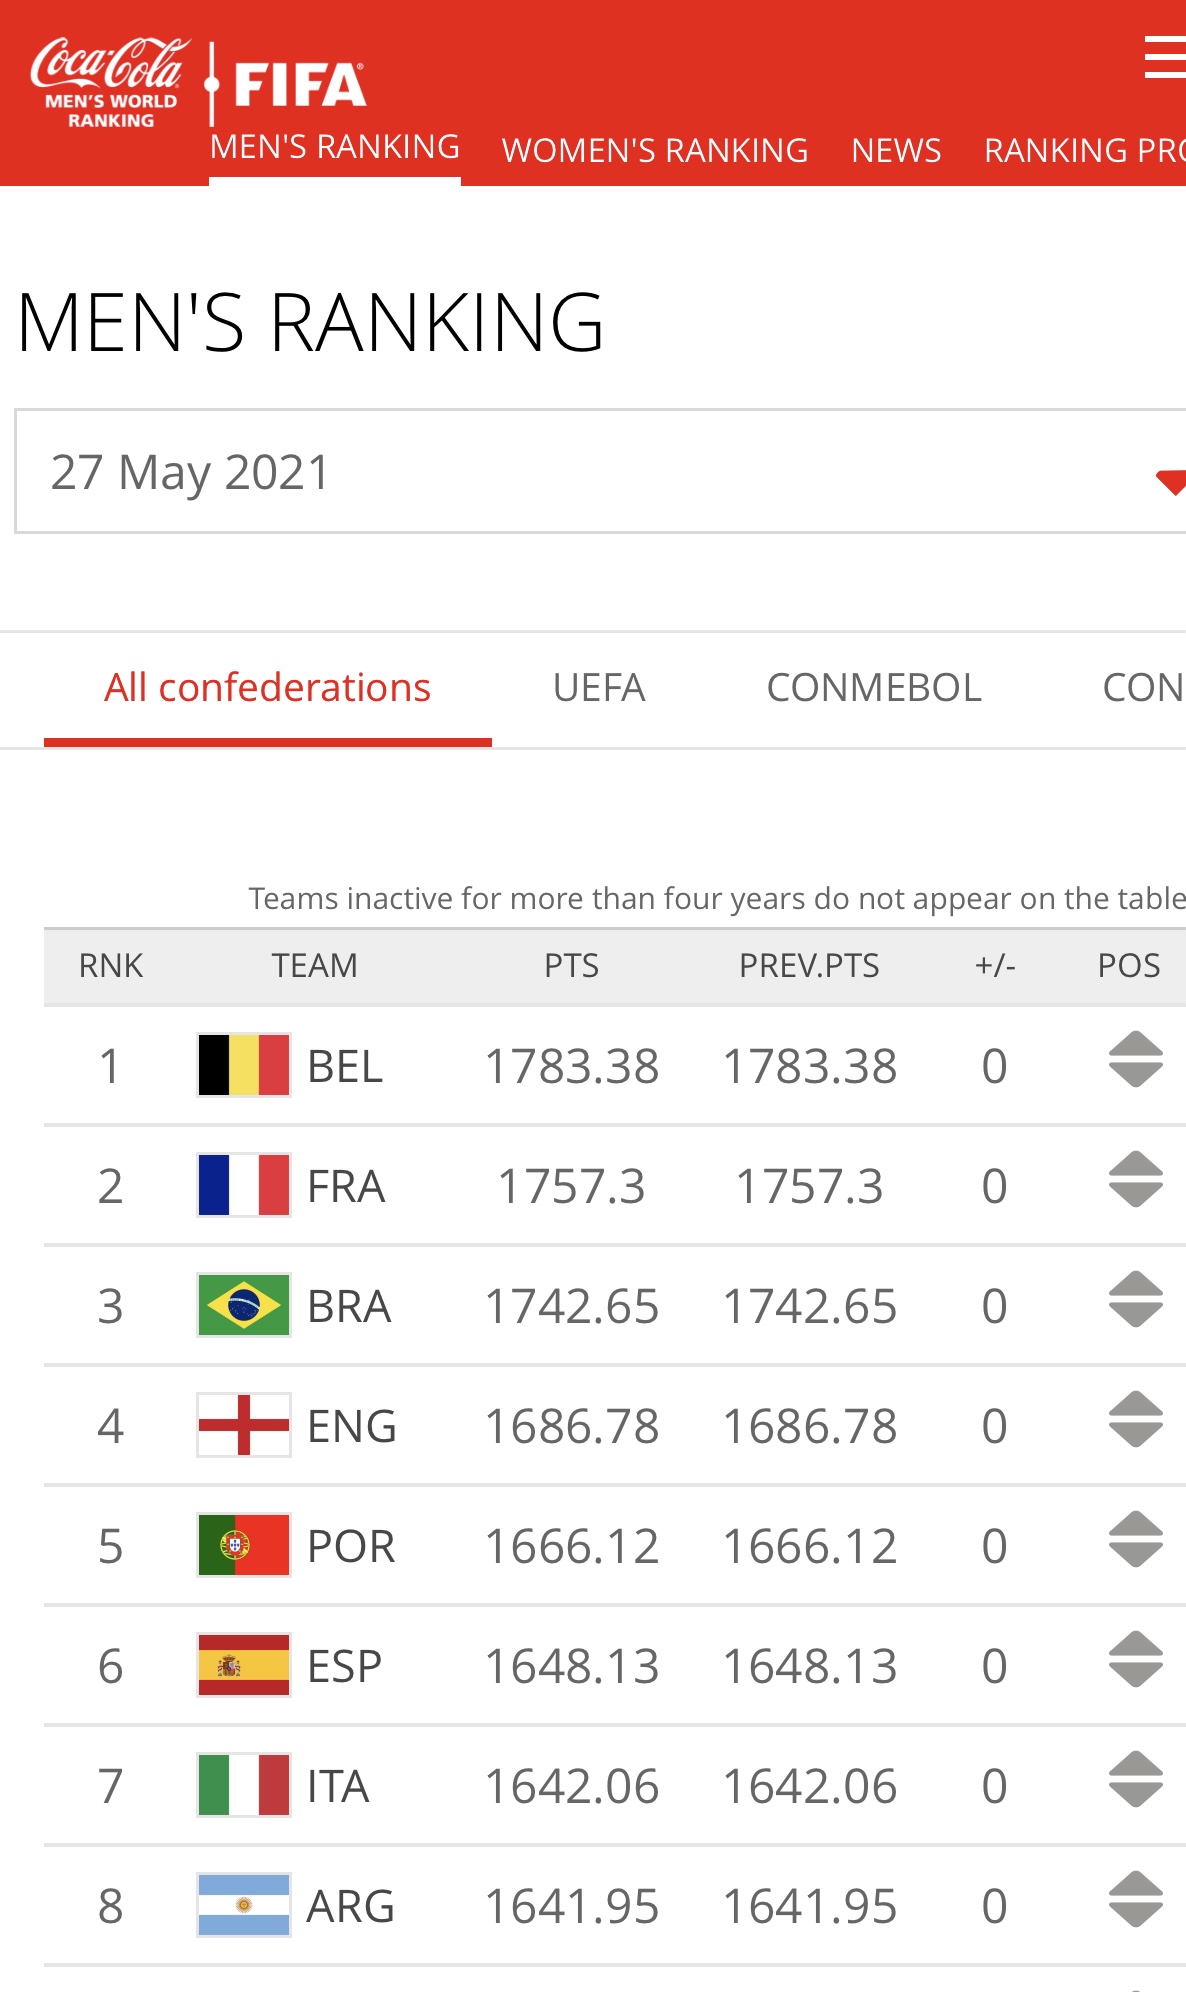Switch to Women's Ranking tab
Viewport: 1186px width, 1992px height.
[x=655, y=150]
